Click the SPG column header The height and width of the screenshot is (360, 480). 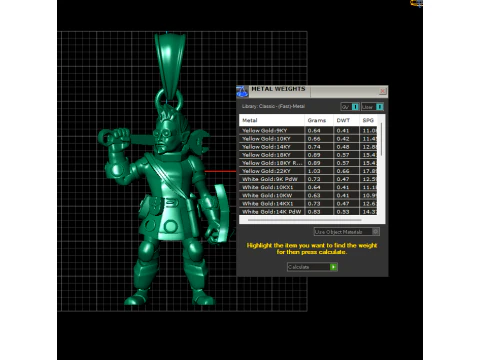coord(368,120)
